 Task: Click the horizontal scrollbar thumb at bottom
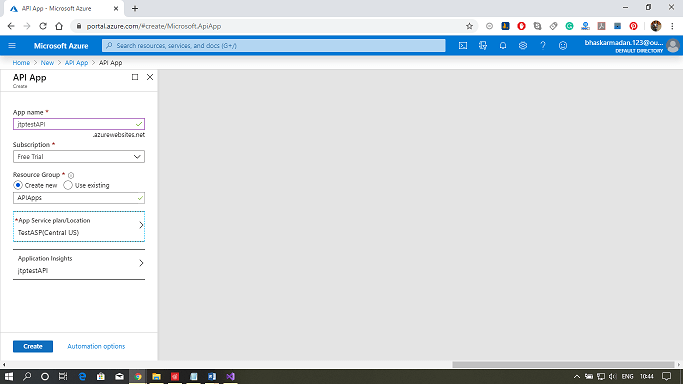(x=563, y=365)
